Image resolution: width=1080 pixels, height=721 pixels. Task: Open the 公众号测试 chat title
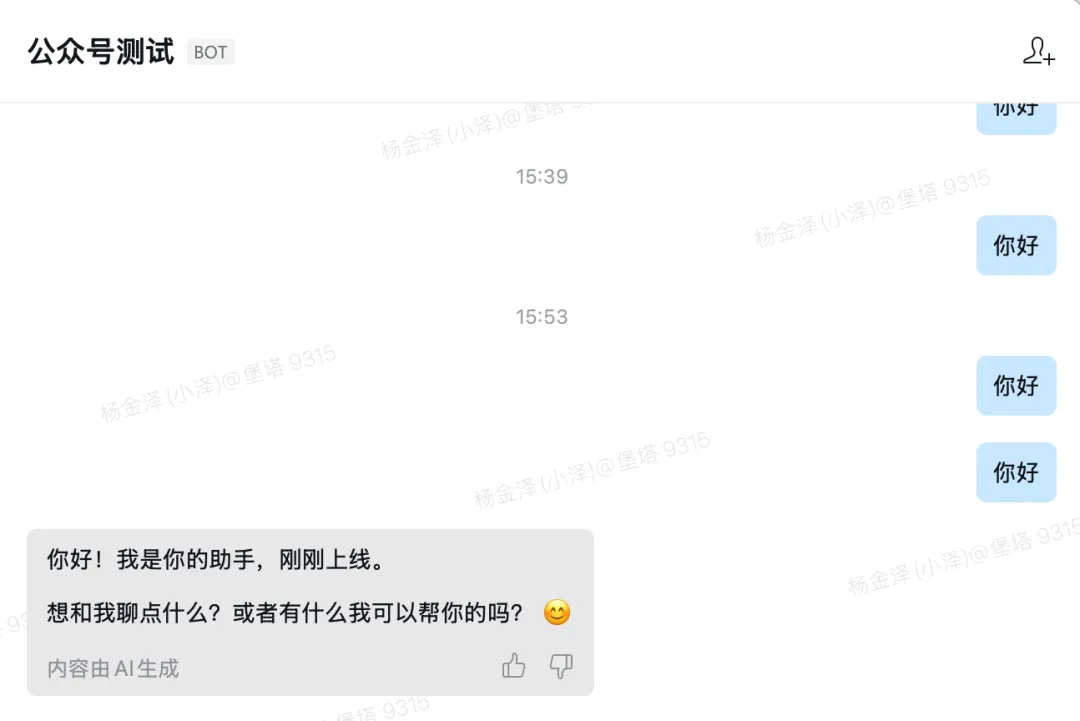tap(101, 52)
